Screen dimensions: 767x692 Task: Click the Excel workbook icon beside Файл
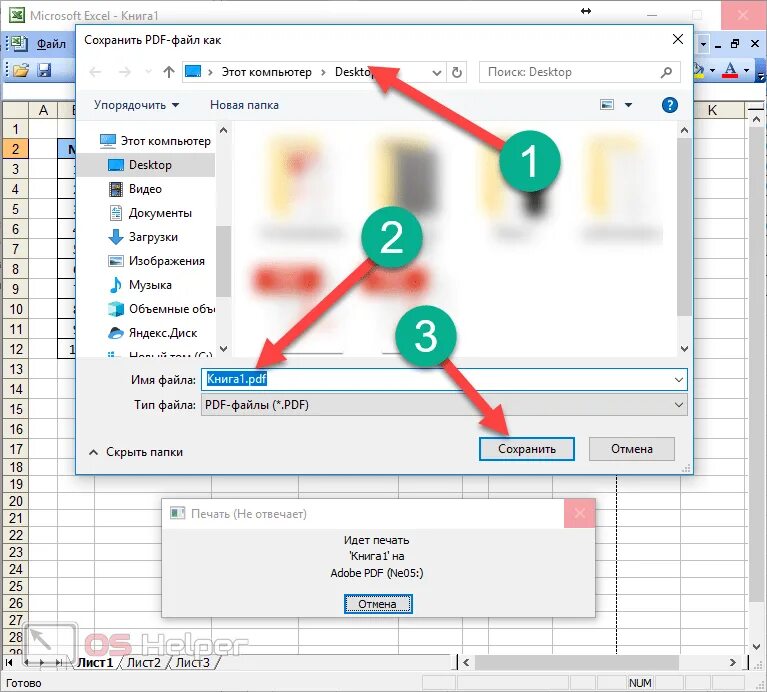tap(19, 44)
